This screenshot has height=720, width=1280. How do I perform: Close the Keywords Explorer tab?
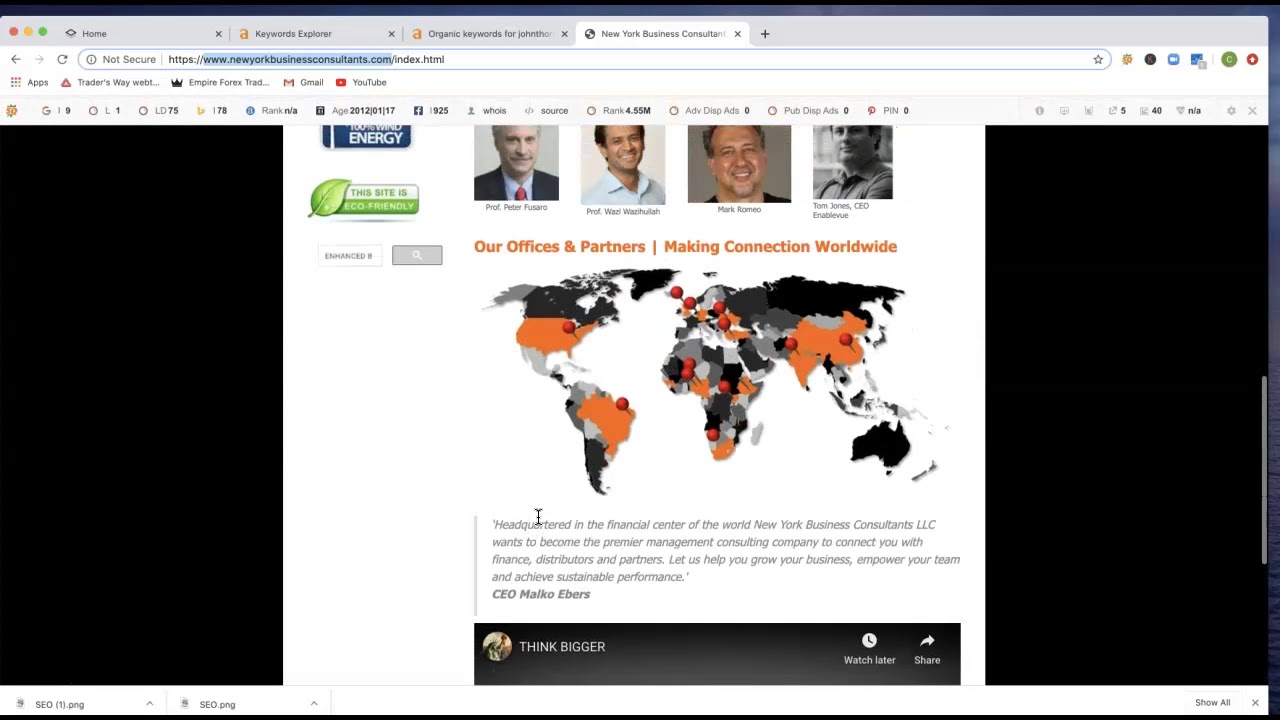391,33
